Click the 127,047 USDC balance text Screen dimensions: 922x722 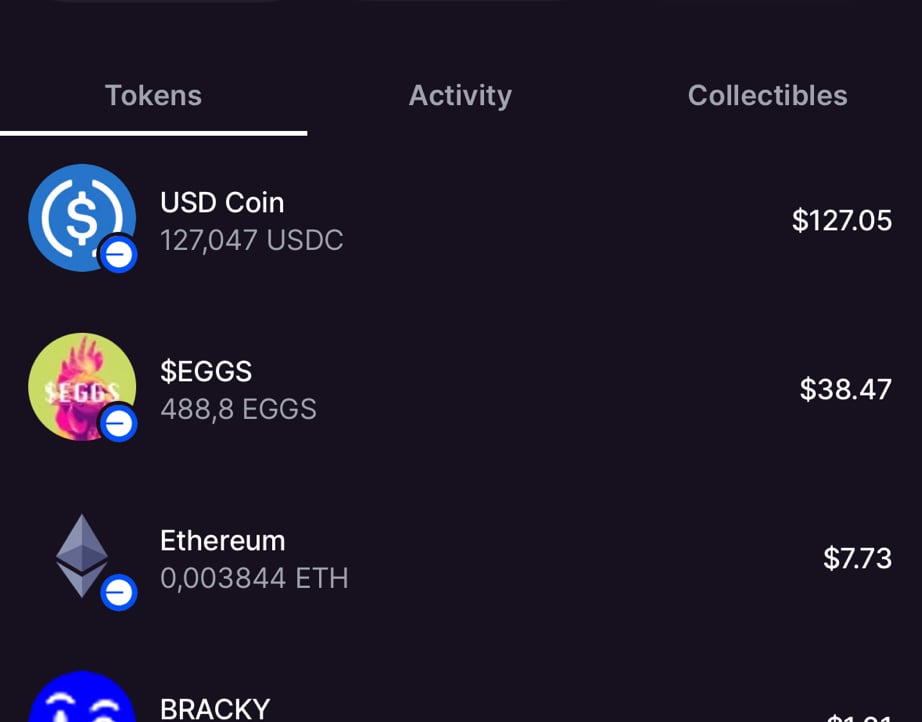(251, 241)
